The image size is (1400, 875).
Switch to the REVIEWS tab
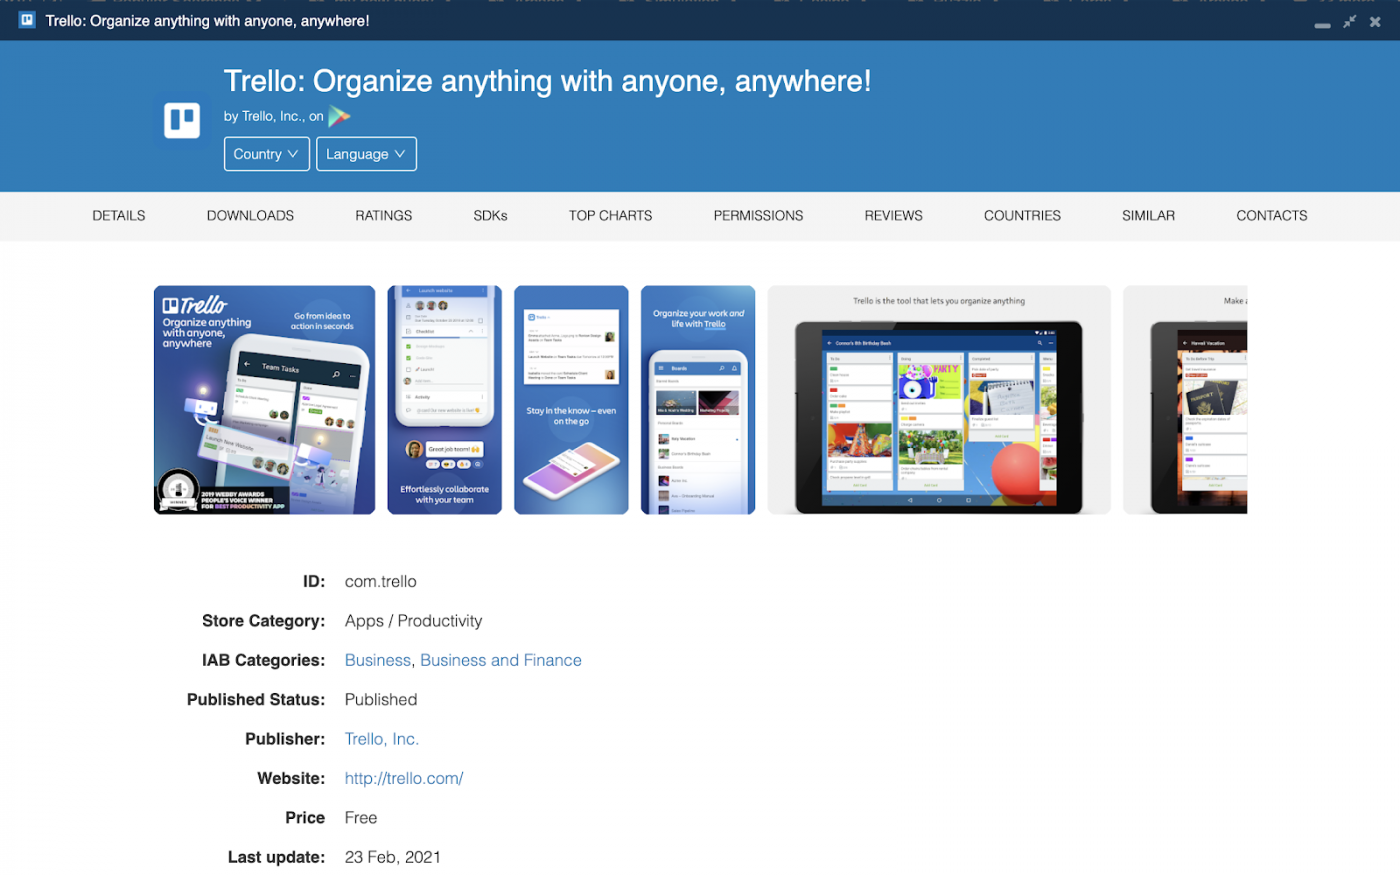click(893, 215)
